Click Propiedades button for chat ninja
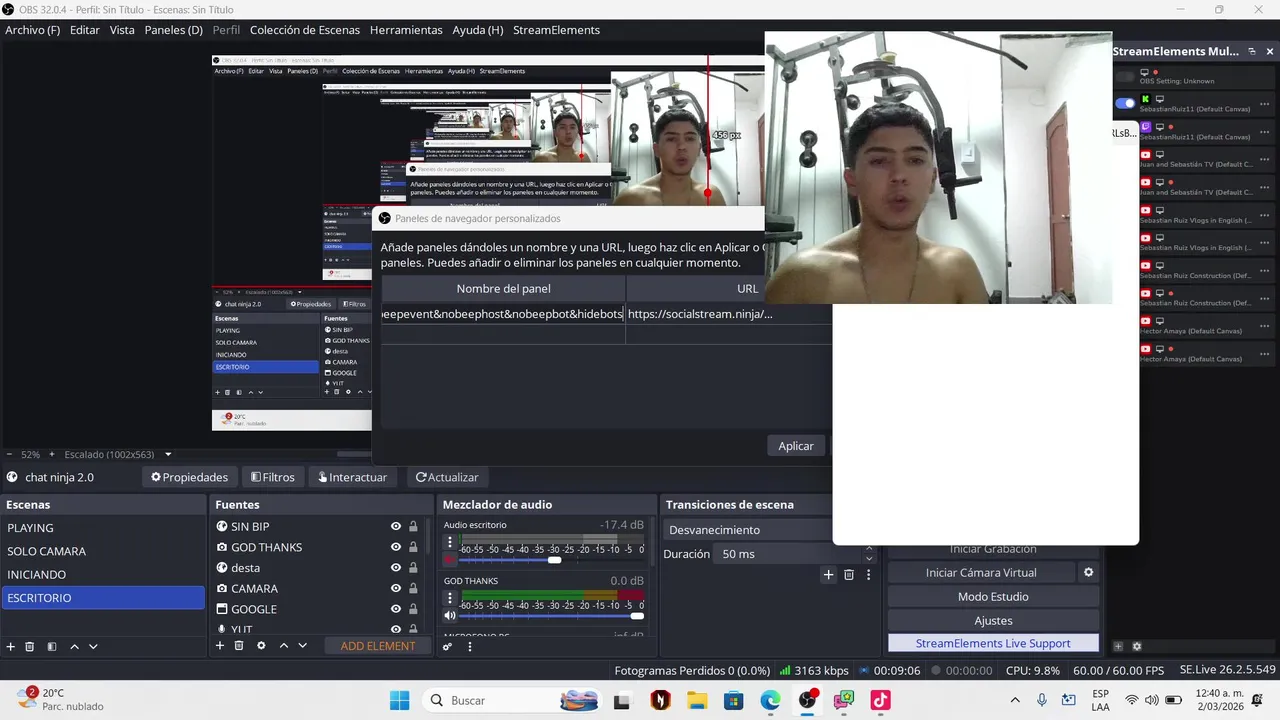Viewport: 1280px width, 720px height. (190, 477)
